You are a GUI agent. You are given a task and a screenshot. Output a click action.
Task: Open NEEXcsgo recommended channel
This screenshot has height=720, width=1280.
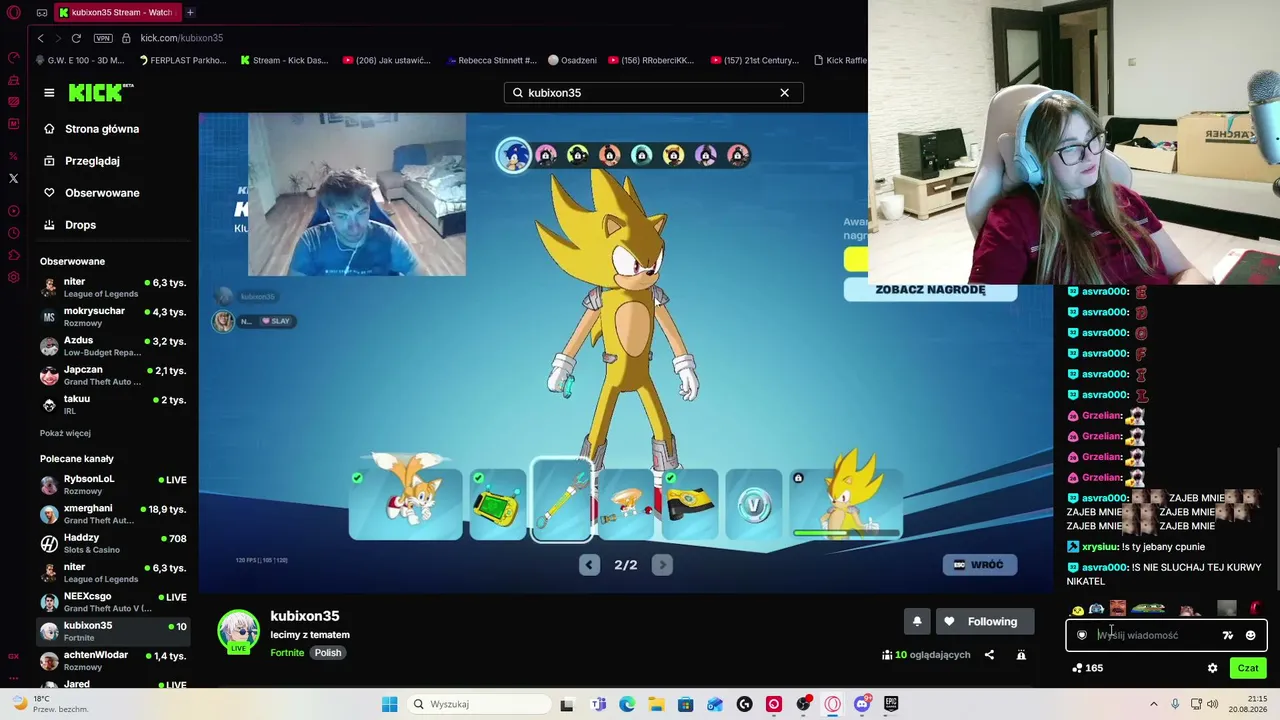(112, 602)
